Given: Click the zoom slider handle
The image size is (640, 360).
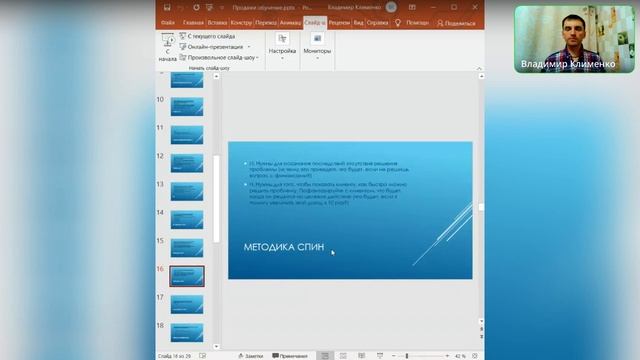Looking at the screenshot, I should pyautogui.click(x=407, y=356).
